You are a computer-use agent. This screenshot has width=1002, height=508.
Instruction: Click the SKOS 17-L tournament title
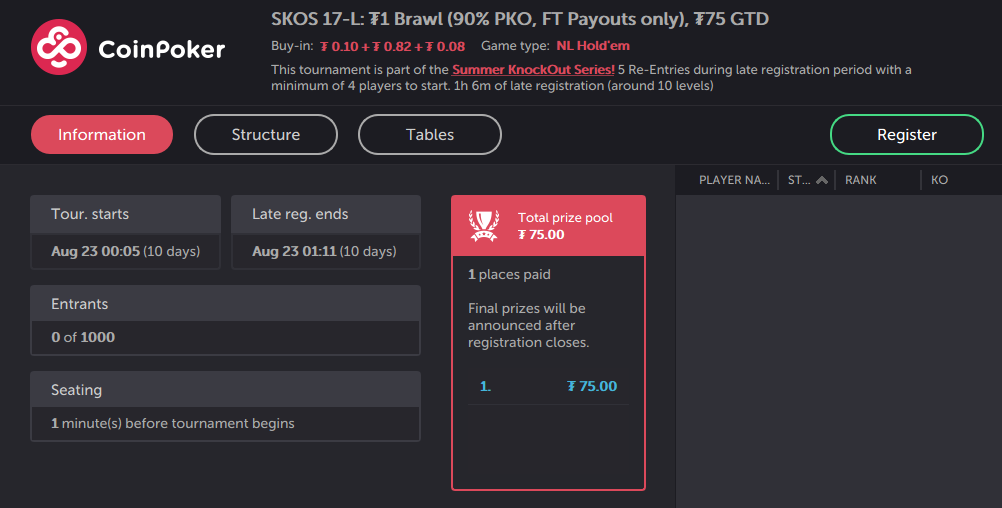click(x=520, y=19)
